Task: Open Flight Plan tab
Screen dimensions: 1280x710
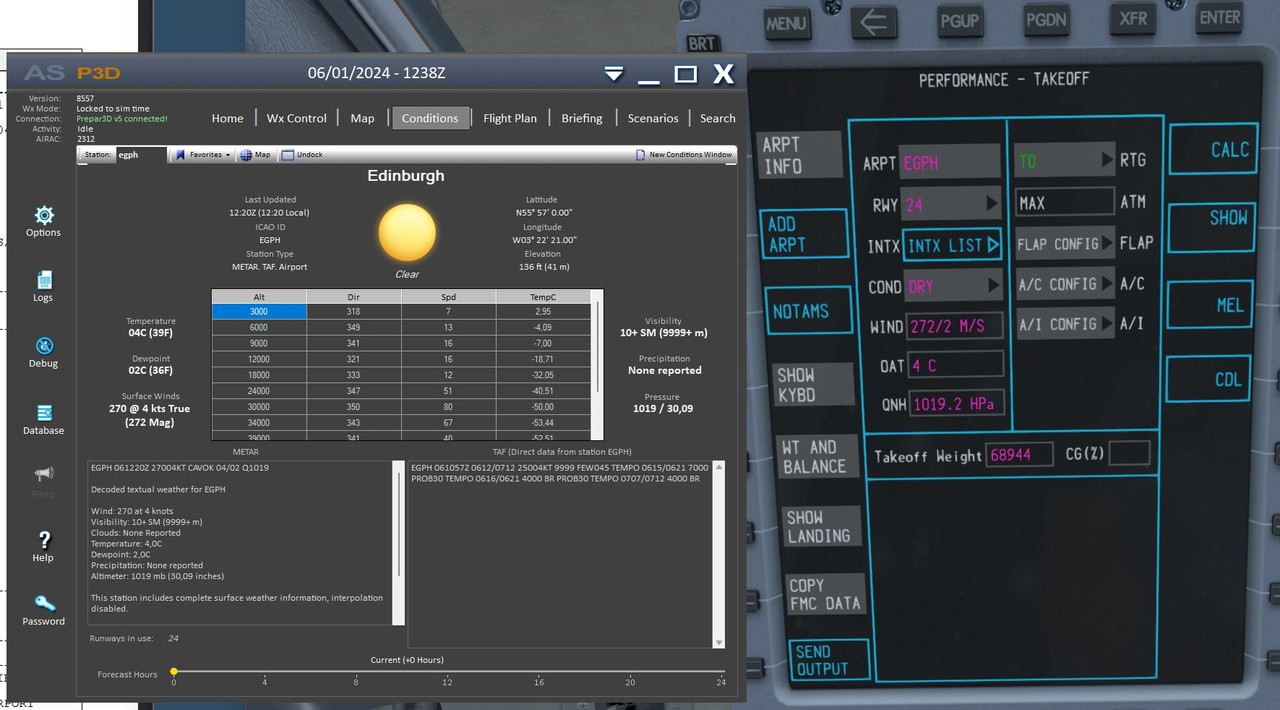Action: (x=510, y=118)
